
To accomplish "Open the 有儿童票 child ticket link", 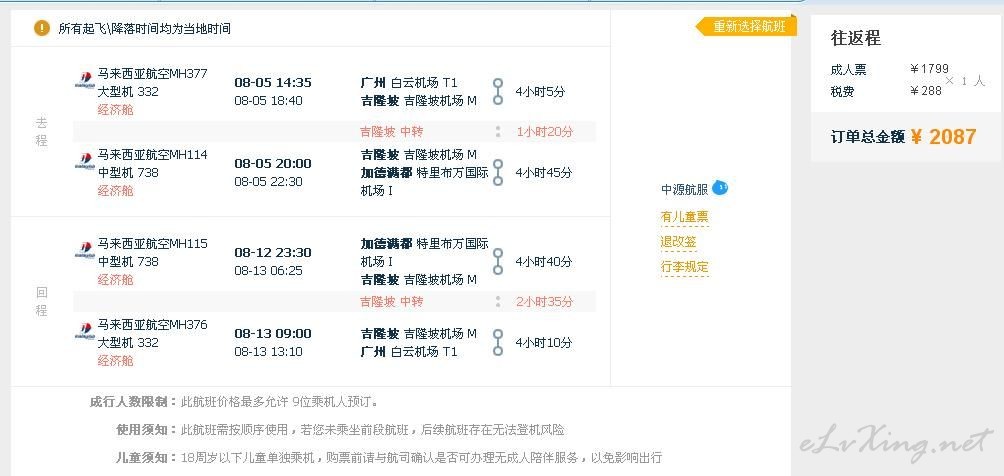I will coord(684,217).
